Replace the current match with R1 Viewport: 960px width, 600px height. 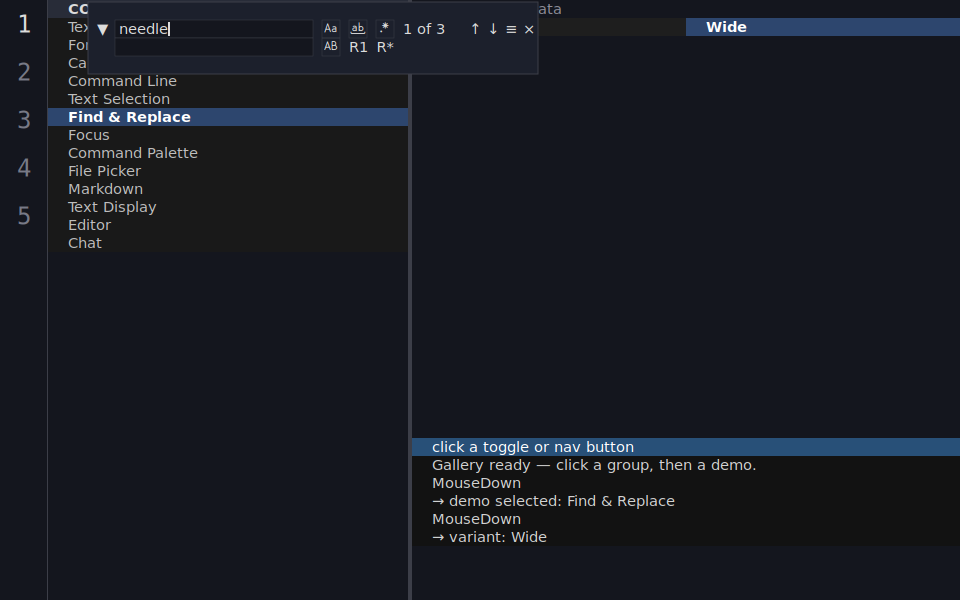pos(358,47)
